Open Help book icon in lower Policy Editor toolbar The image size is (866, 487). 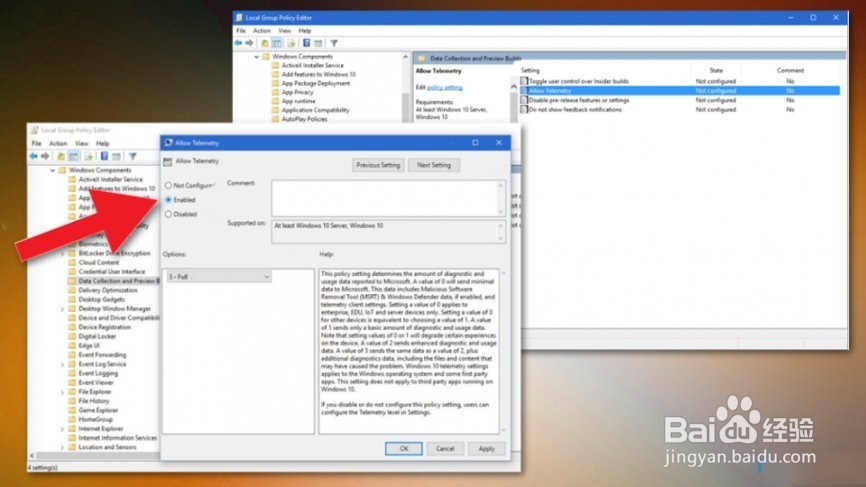point(104,156)
